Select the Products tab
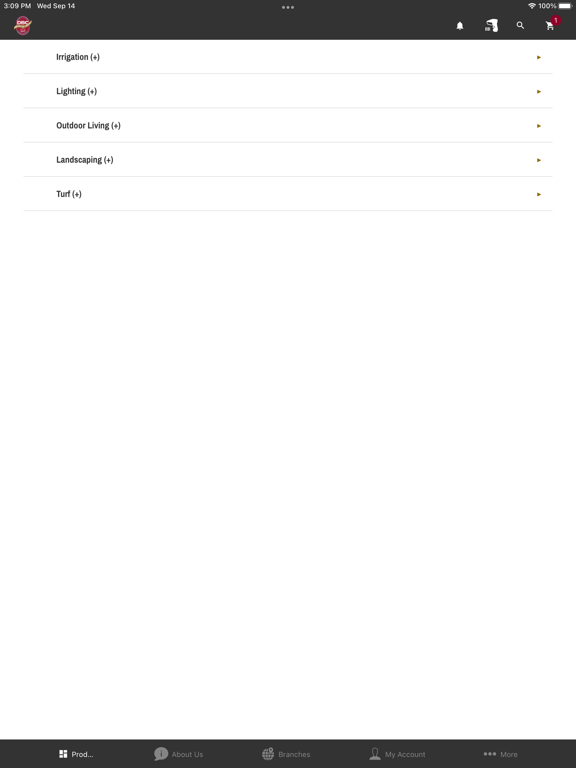576x768 pixels. tap(76, 754)
